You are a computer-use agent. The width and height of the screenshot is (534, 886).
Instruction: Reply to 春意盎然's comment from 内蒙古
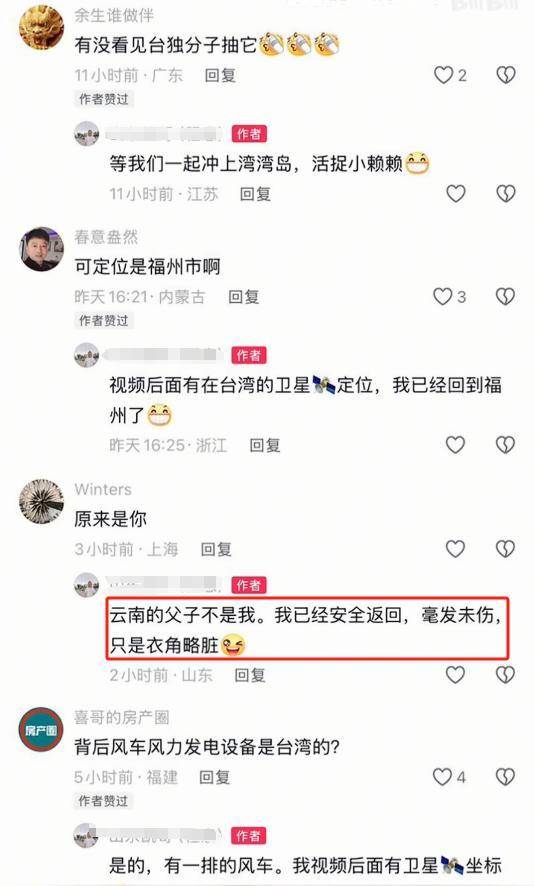(x=244, y=297)
